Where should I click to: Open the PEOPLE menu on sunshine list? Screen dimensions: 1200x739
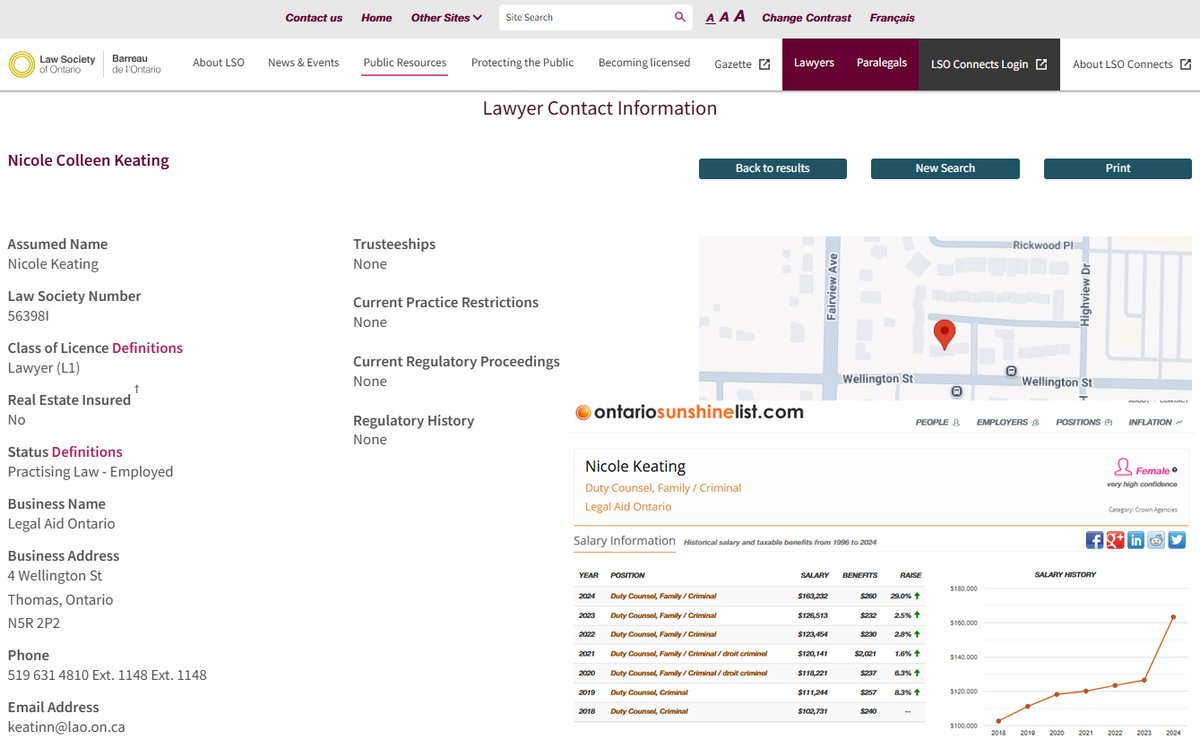937,422
